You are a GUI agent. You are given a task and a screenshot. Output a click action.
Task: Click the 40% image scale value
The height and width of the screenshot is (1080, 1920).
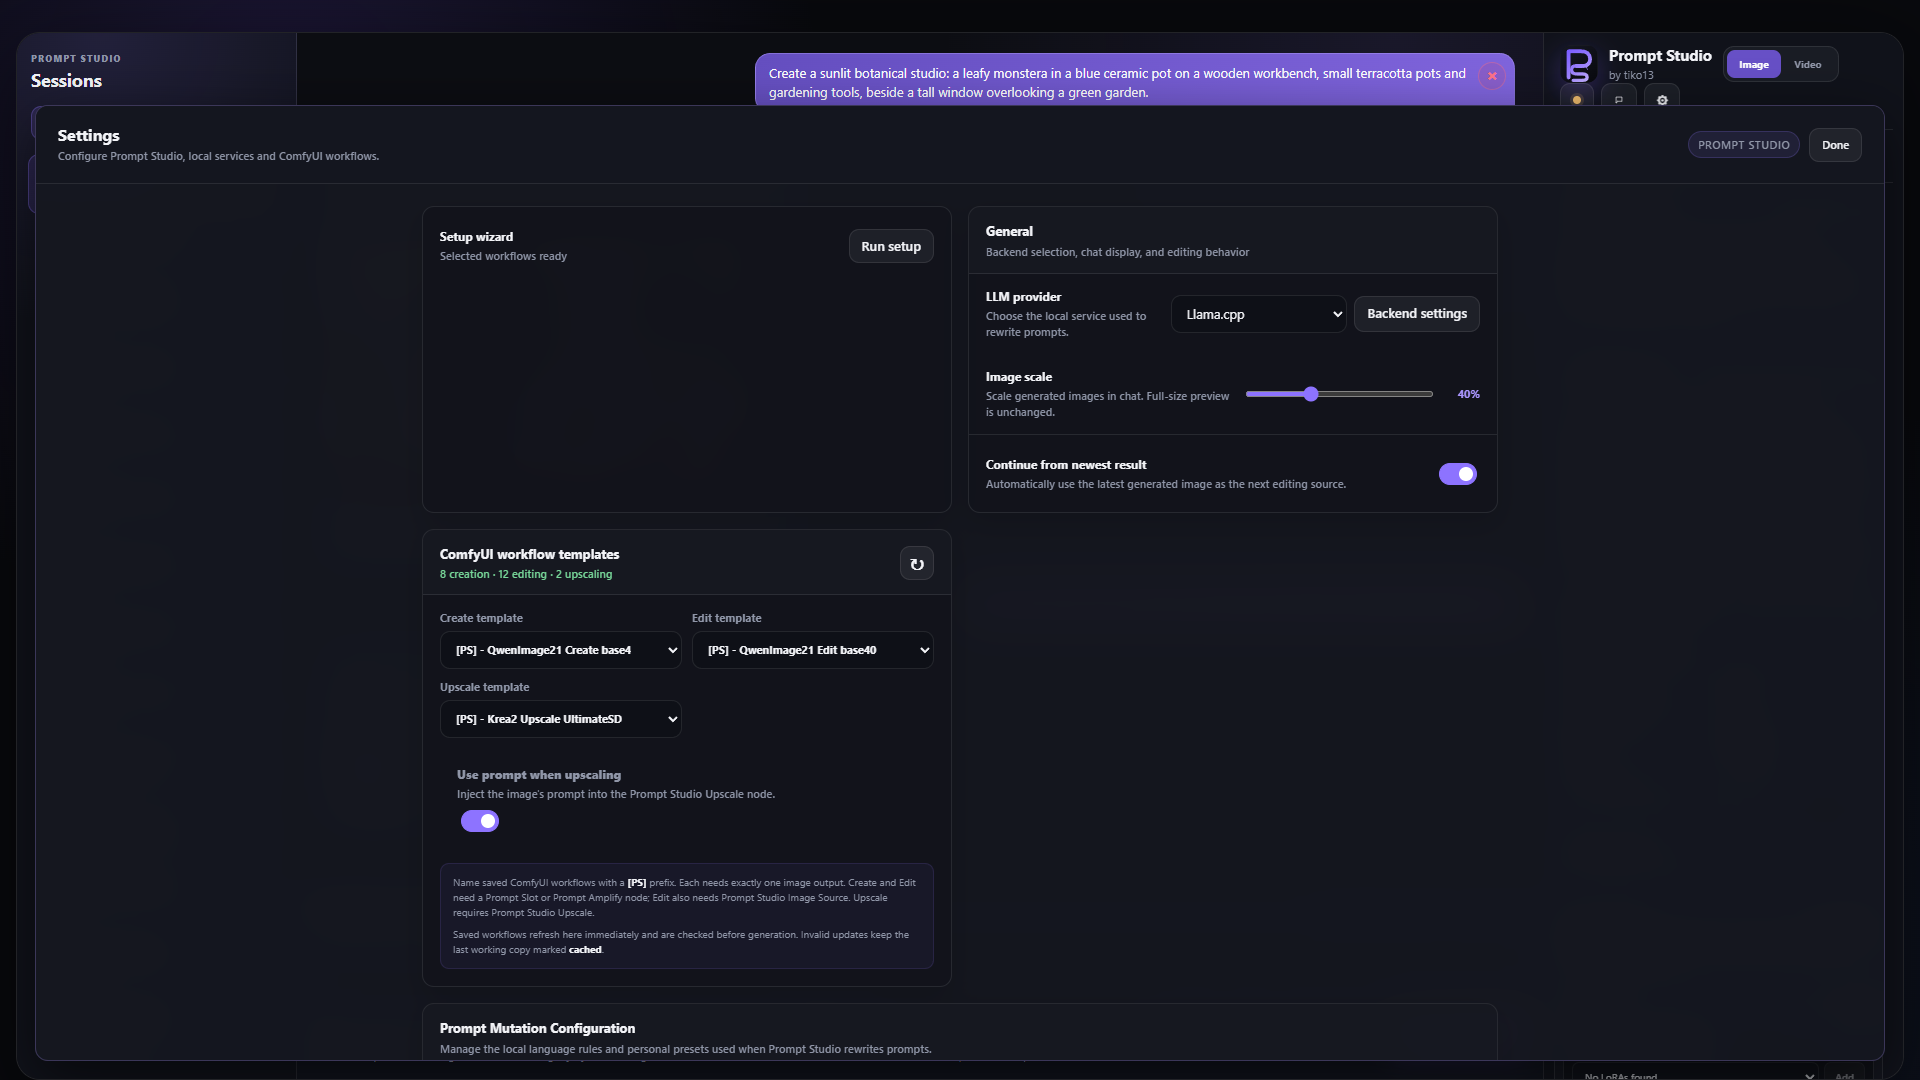(1468, 394)
